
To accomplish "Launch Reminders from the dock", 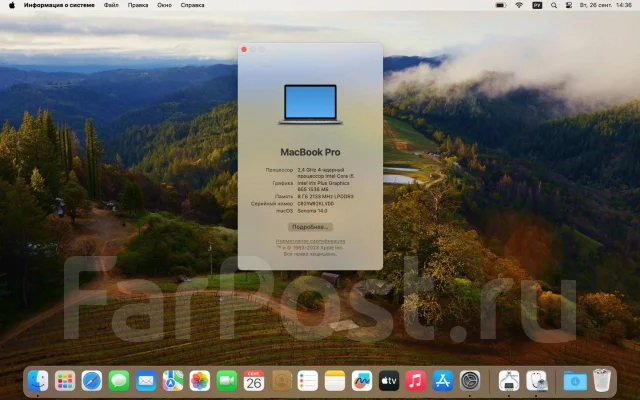I will (308, 381).
